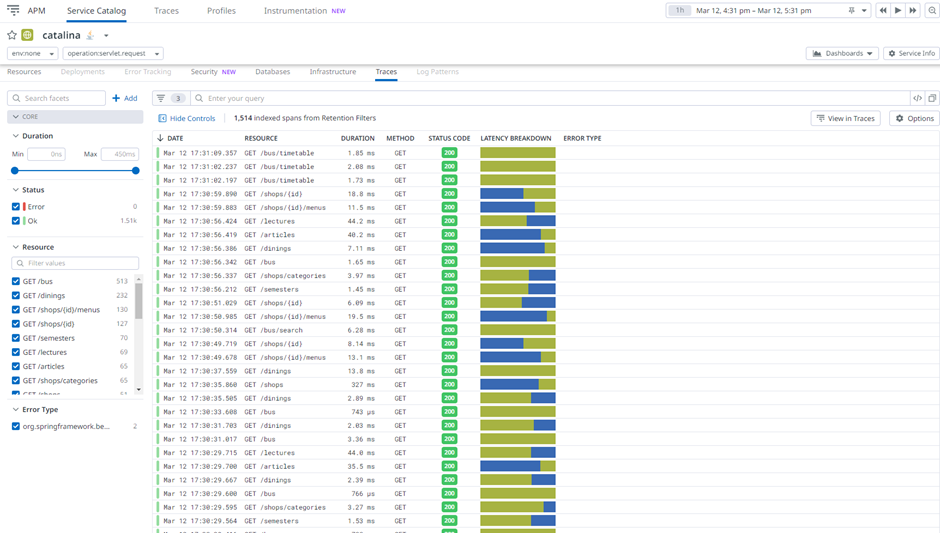Open the Instrumentation tab

pyautogui.click(x=305, y=11)
